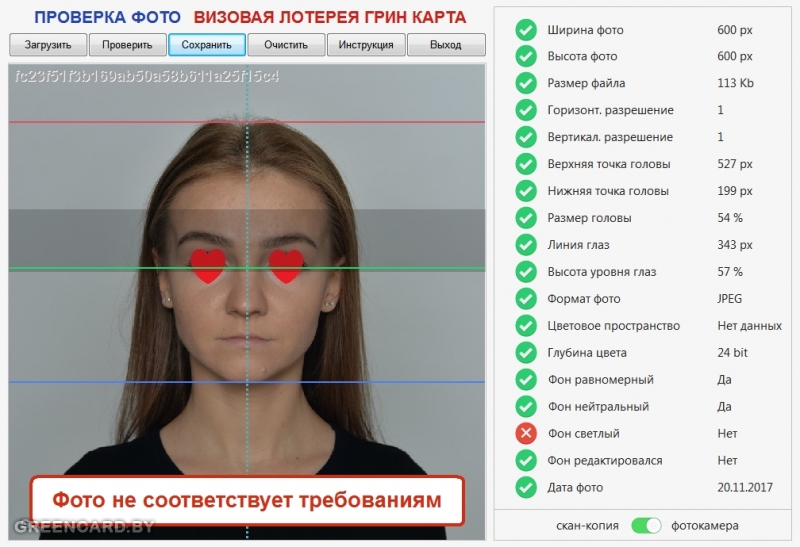
Task: Click the green check next to Ширина фото
Action: pos(526,30)
